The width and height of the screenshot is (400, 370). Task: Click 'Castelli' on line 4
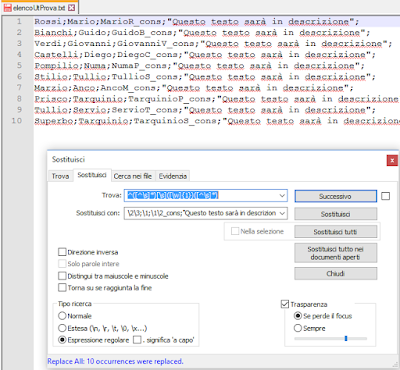point(56,55)
